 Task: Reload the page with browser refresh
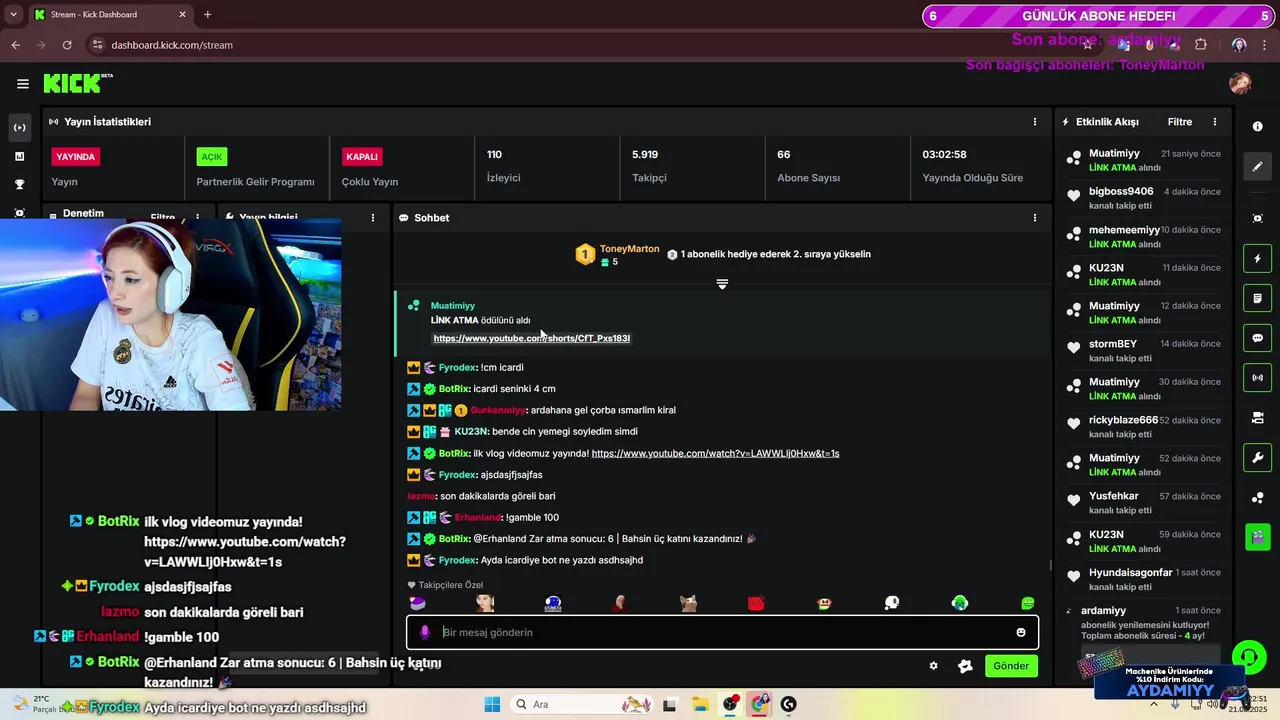pyautogui.click(x=67, y=45)
